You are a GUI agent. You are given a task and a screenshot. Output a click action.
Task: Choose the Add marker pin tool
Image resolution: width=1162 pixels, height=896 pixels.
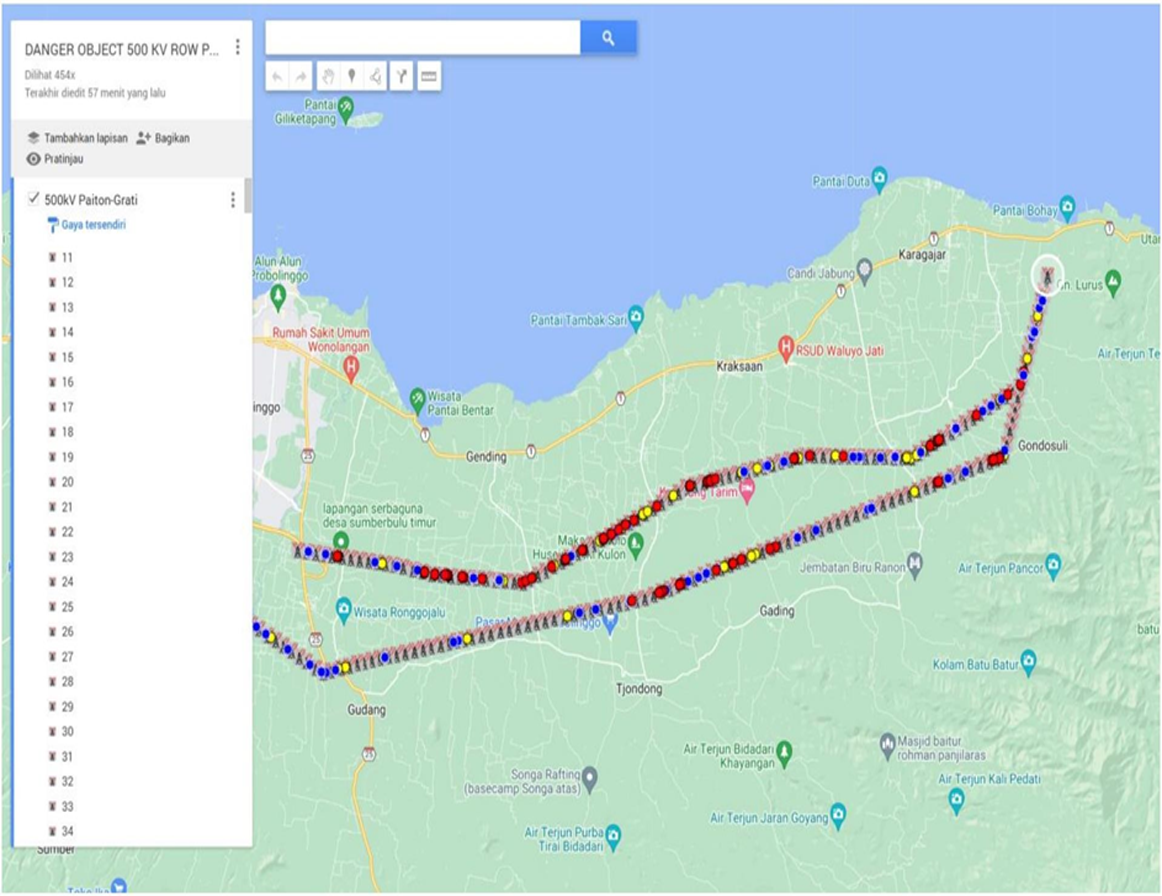351,77
